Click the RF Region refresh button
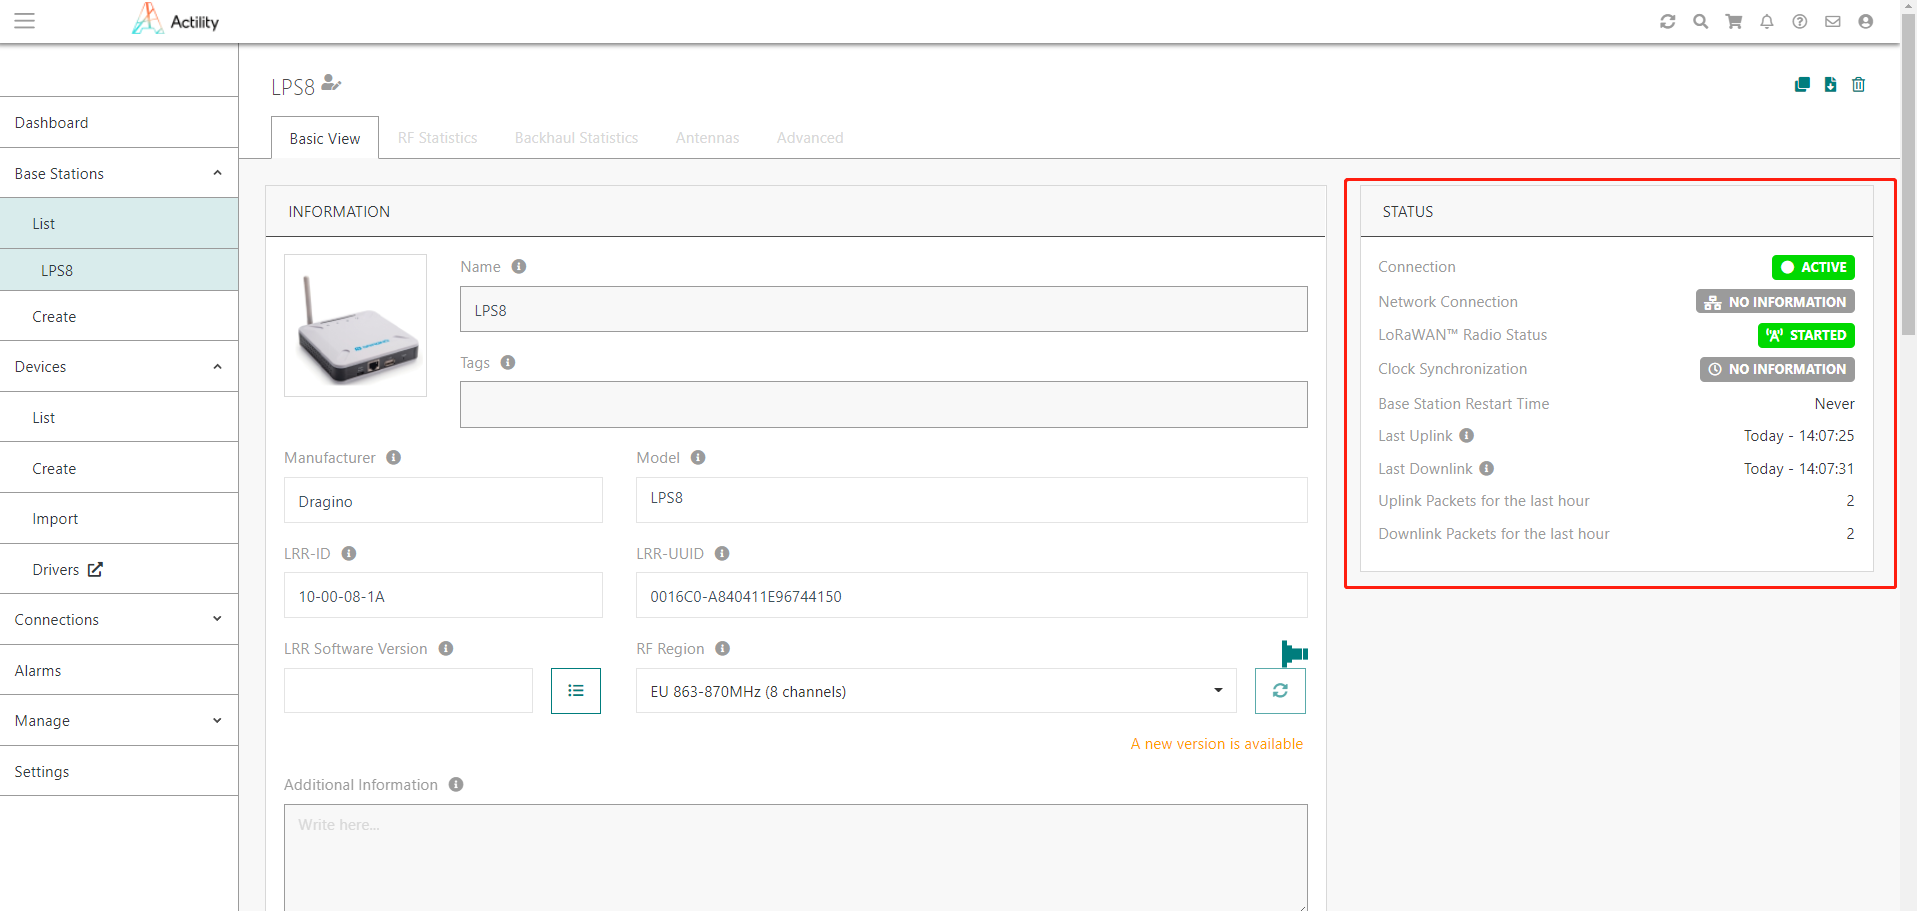Screen dimensions: 1917x911 pyautogui.click(x=1280, y=691)
